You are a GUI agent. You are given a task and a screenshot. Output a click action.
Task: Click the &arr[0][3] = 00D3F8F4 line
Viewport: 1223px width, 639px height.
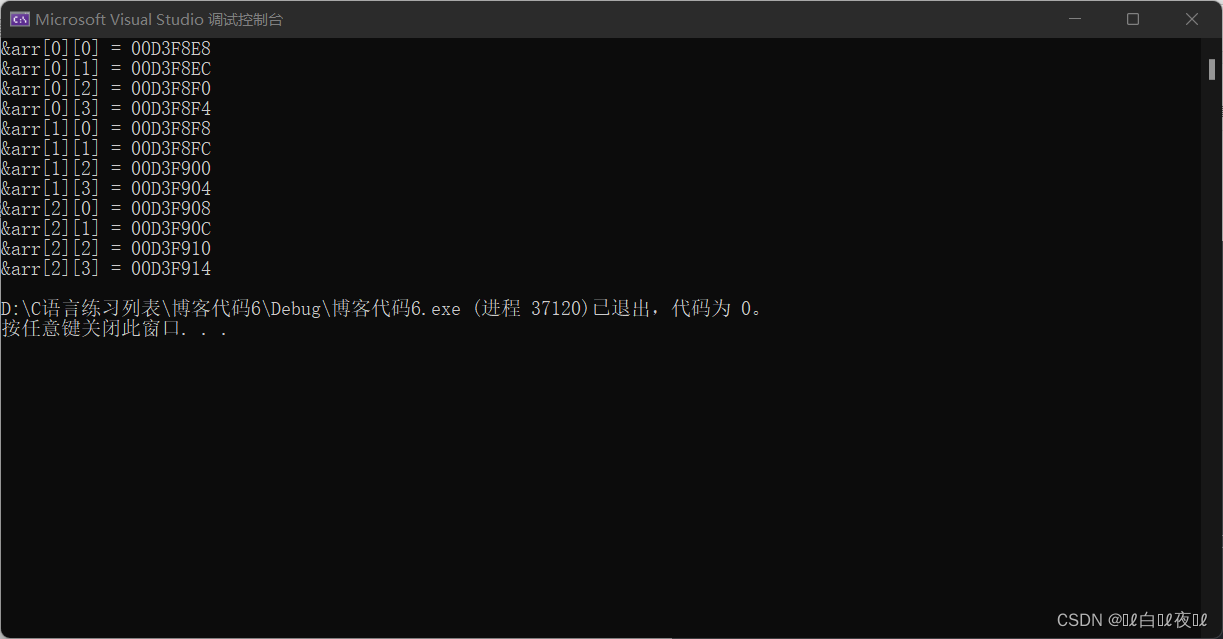coord(106,108)
